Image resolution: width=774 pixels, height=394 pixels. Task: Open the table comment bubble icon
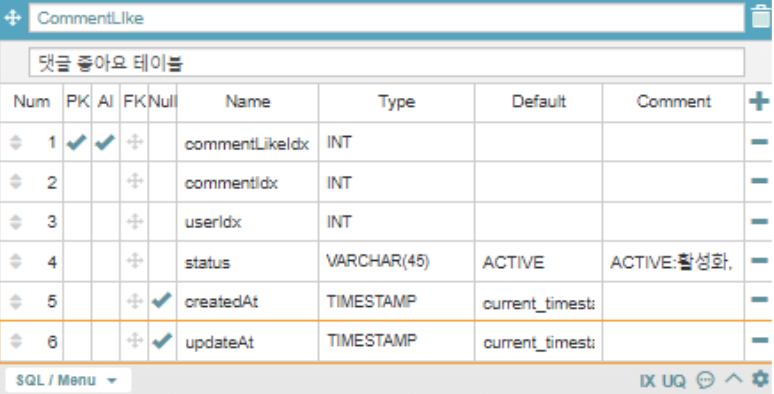(705, 380)
